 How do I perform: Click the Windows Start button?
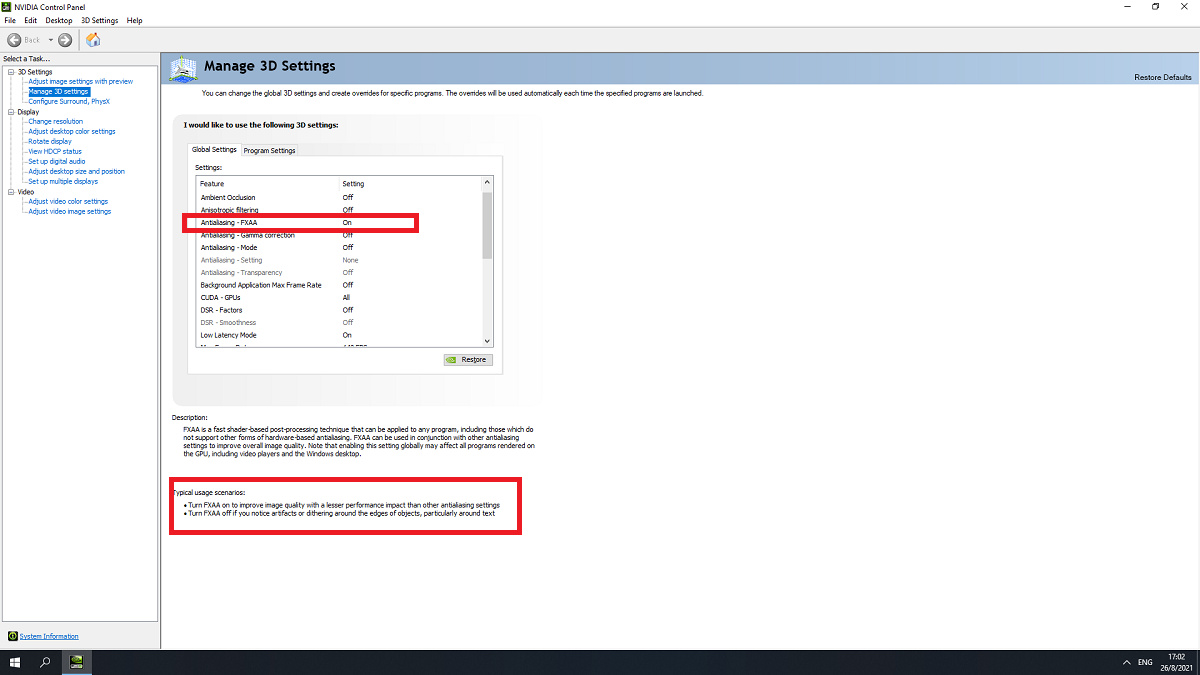pos(15,662)
